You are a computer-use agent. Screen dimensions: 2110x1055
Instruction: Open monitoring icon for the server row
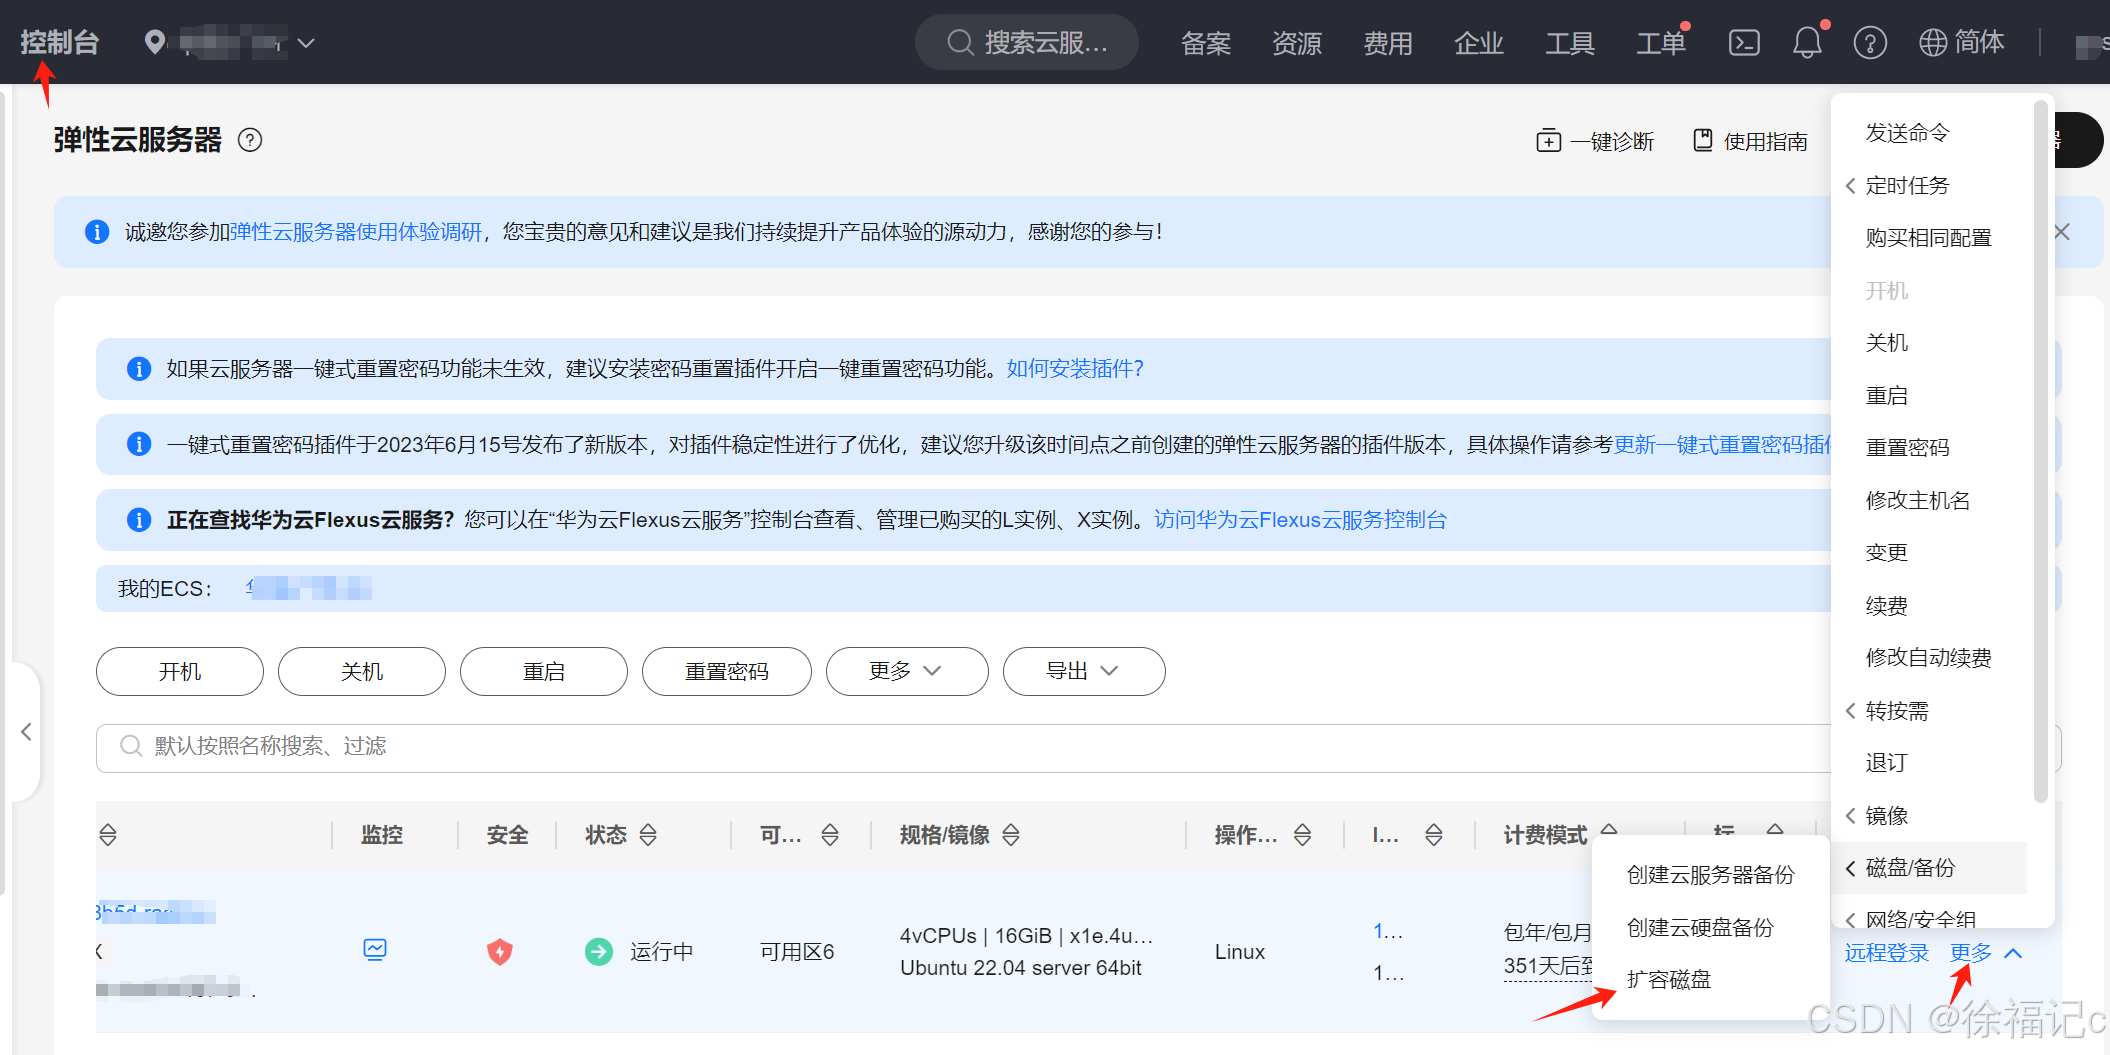pyautogui.click(x=375, y=950)
